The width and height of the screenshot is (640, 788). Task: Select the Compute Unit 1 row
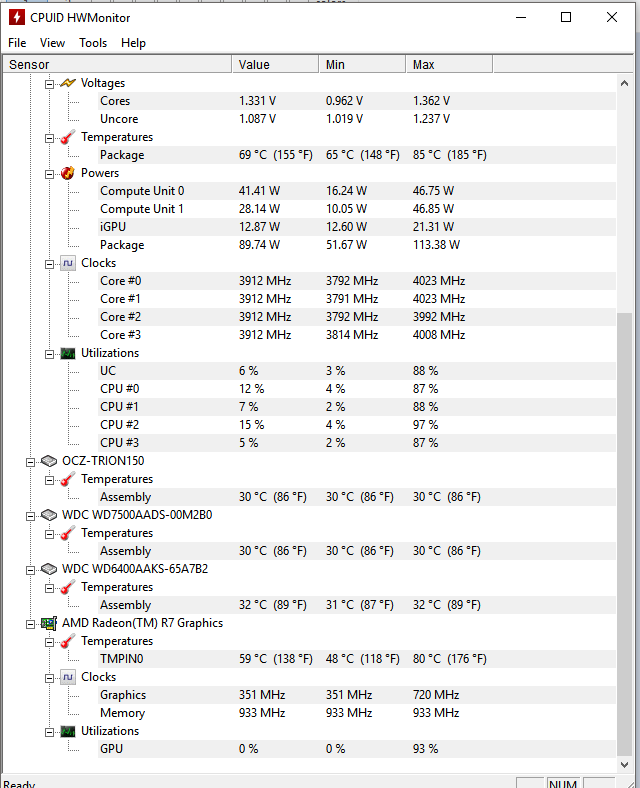pos(358,209)
